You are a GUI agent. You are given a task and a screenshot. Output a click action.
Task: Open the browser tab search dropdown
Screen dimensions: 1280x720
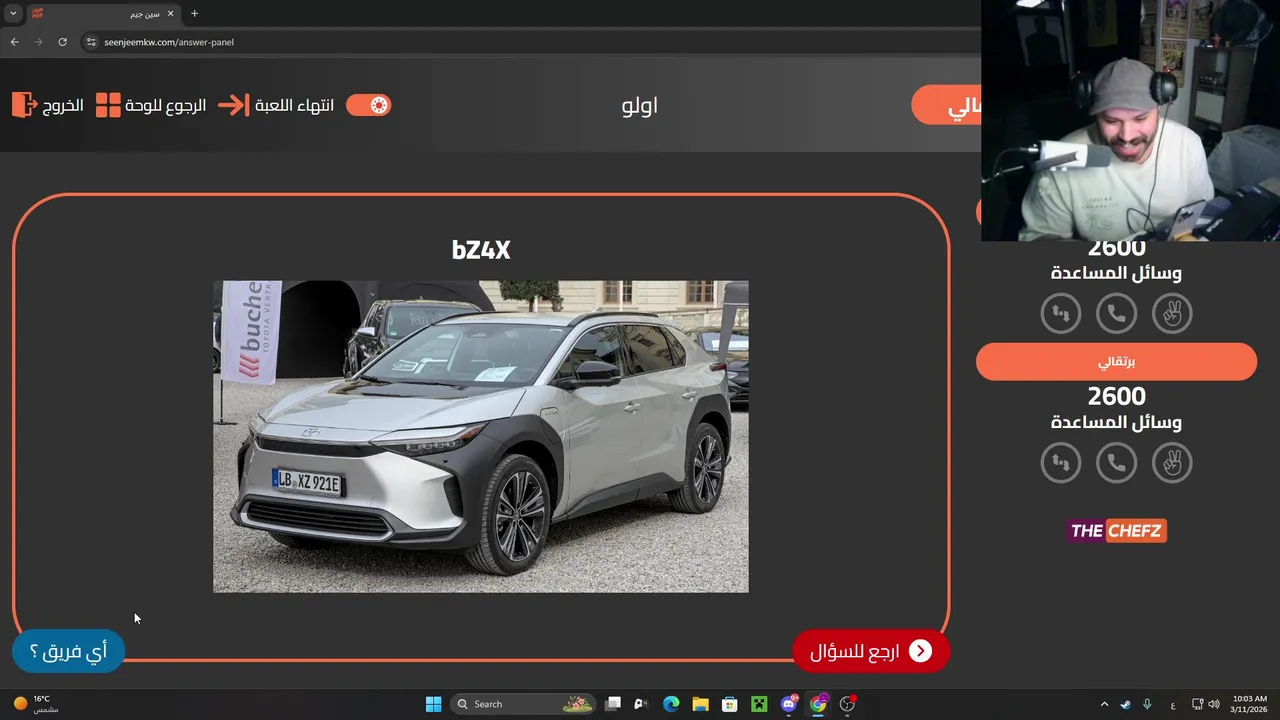point(13,14)
